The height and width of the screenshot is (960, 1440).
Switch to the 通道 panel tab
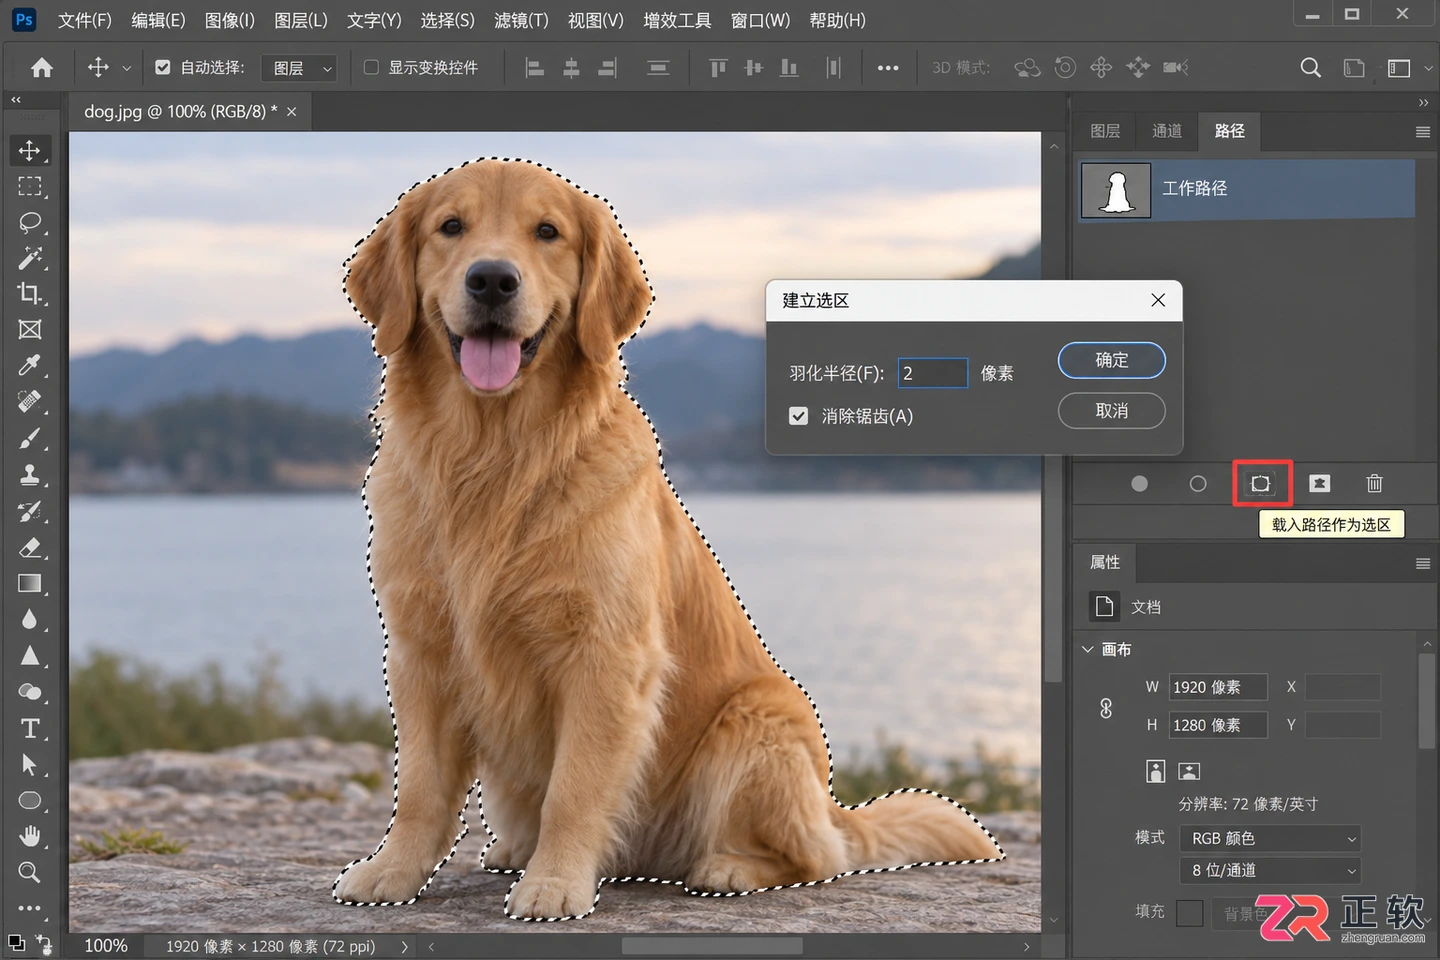coord(1167,131)
